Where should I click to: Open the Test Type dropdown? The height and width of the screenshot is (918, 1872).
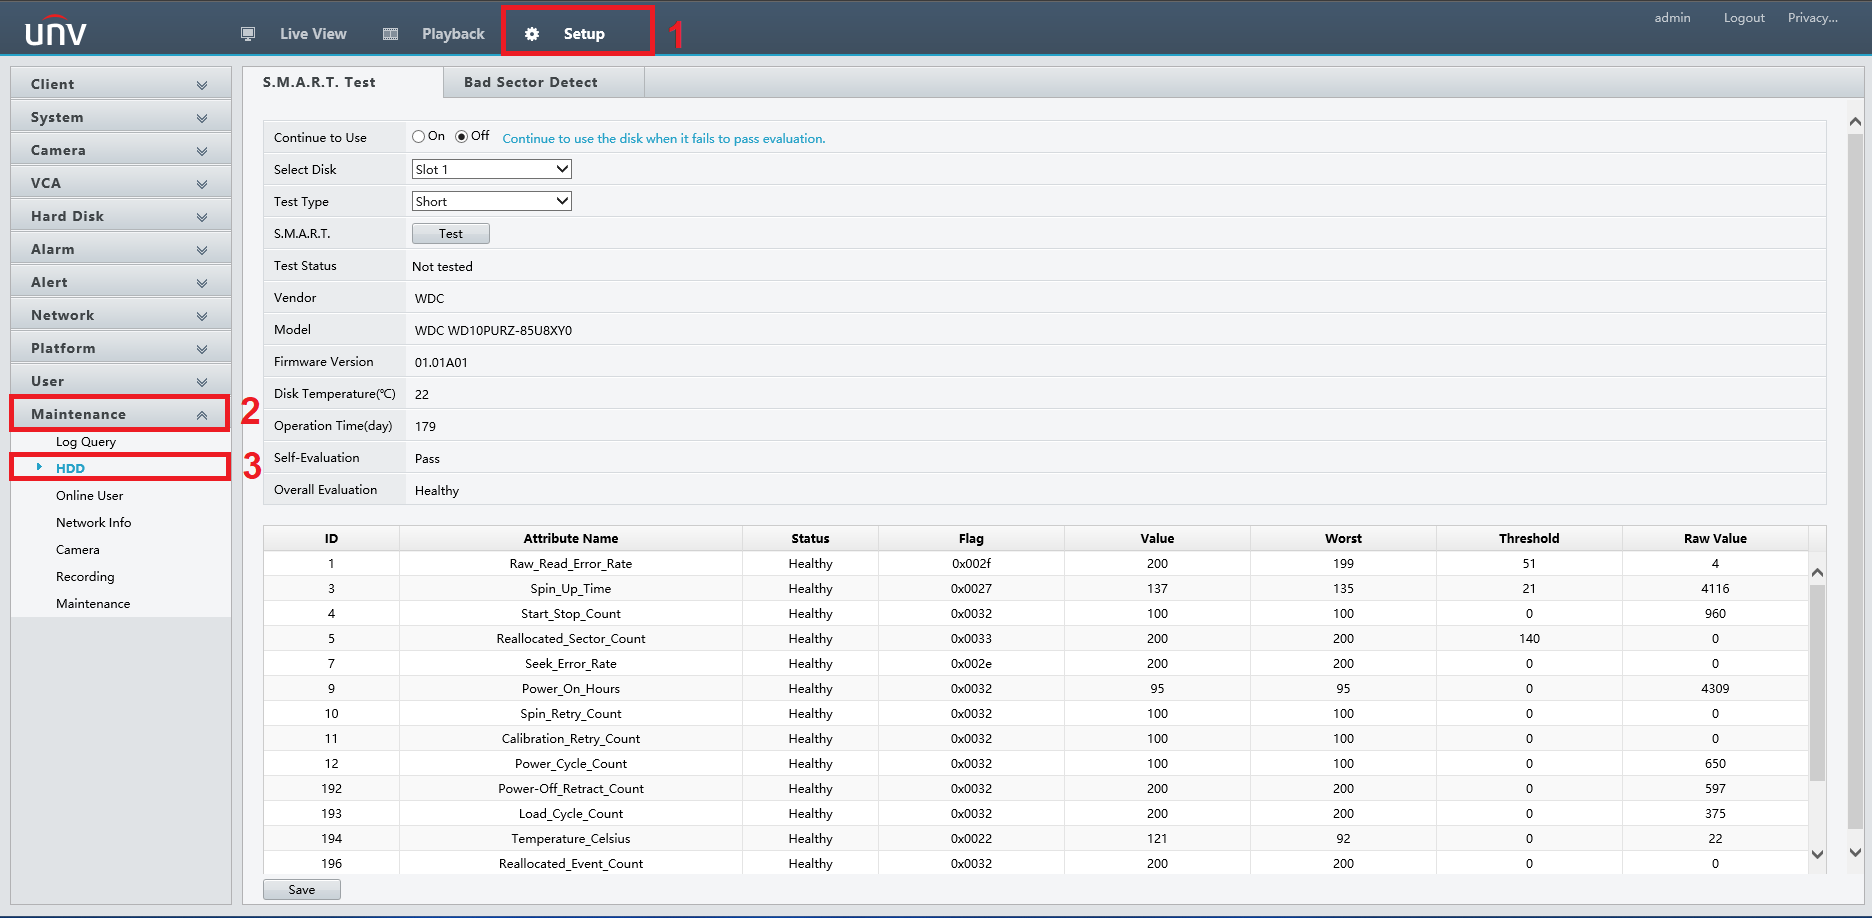click(x=491, y=201)
